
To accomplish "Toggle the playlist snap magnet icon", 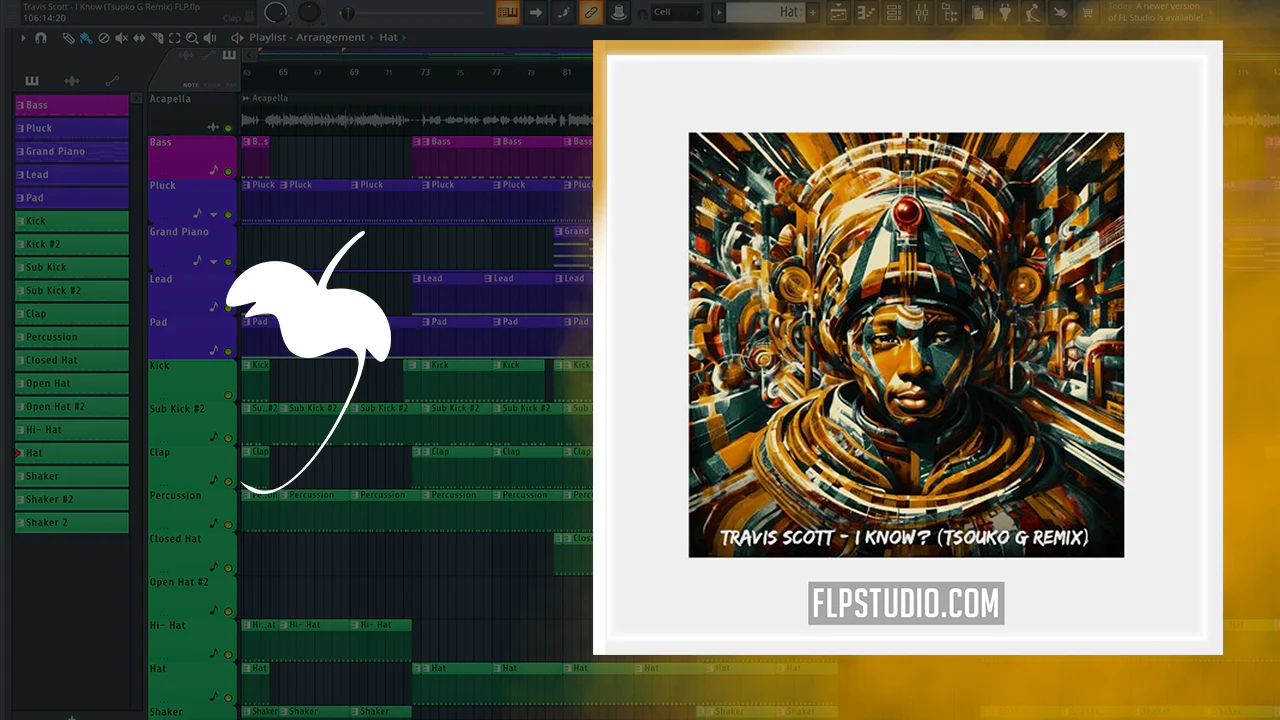I will [41, 38].
